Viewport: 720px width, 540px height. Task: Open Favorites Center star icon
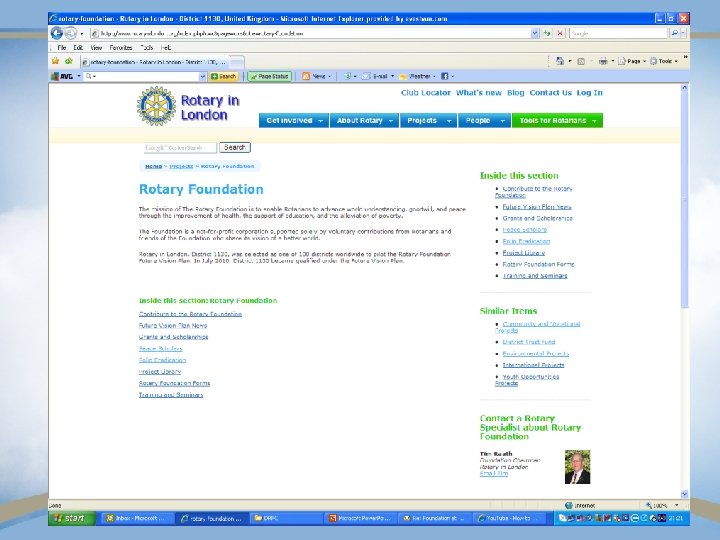tap(56, 61)
